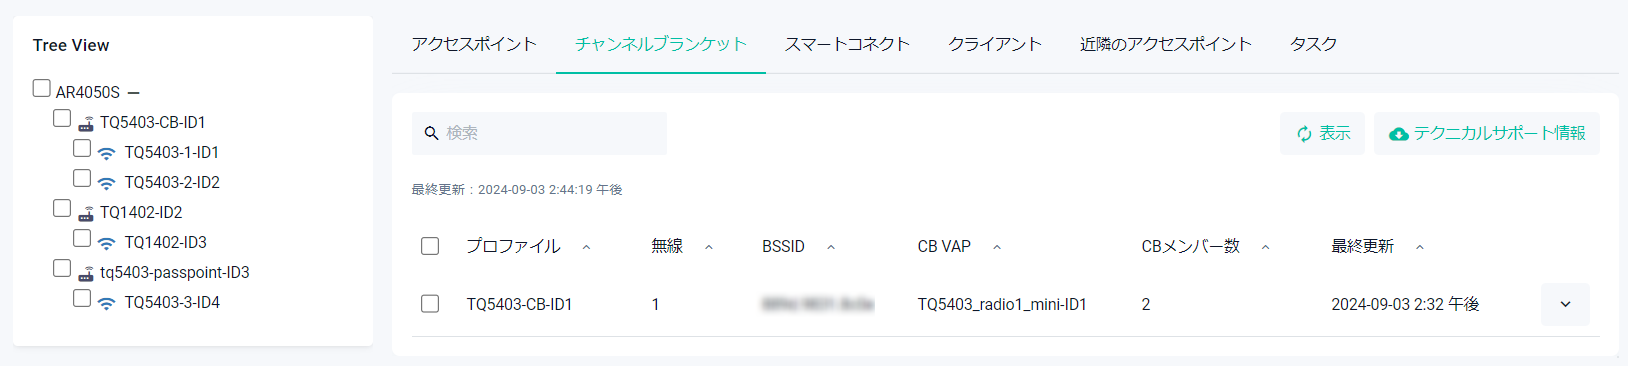Click the search magnifier icon

(431, 133)
